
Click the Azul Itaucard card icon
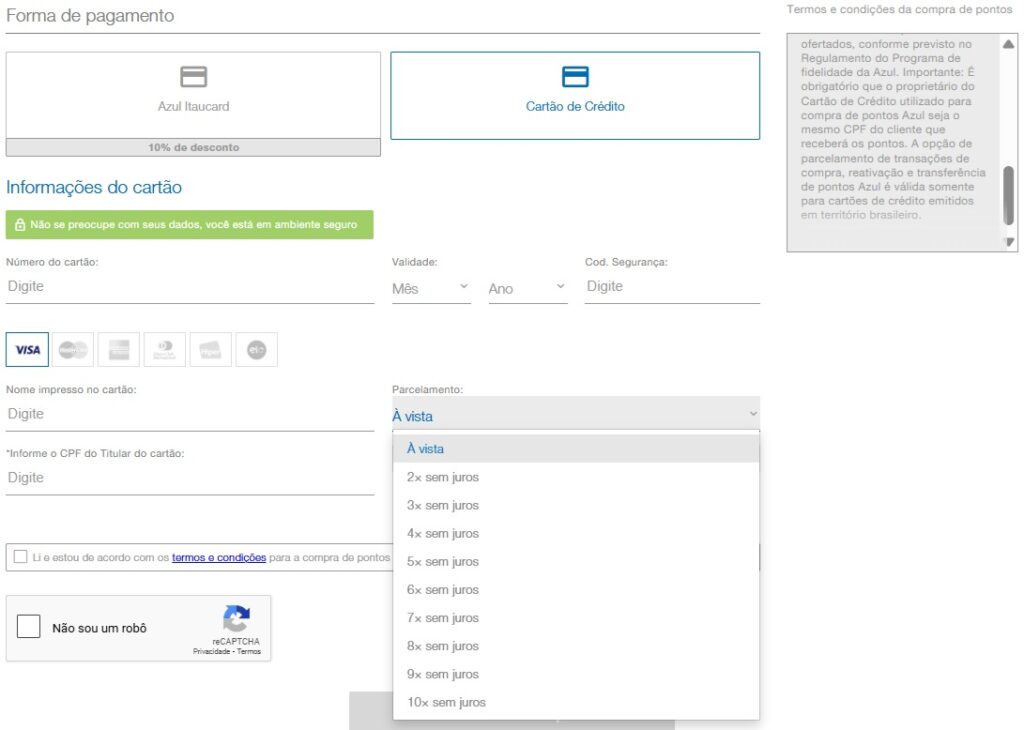coord(193,76)
